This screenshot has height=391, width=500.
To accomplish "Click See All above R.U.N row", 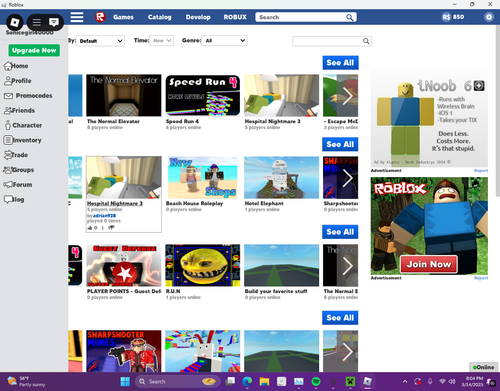I will (x=340, y=232).
